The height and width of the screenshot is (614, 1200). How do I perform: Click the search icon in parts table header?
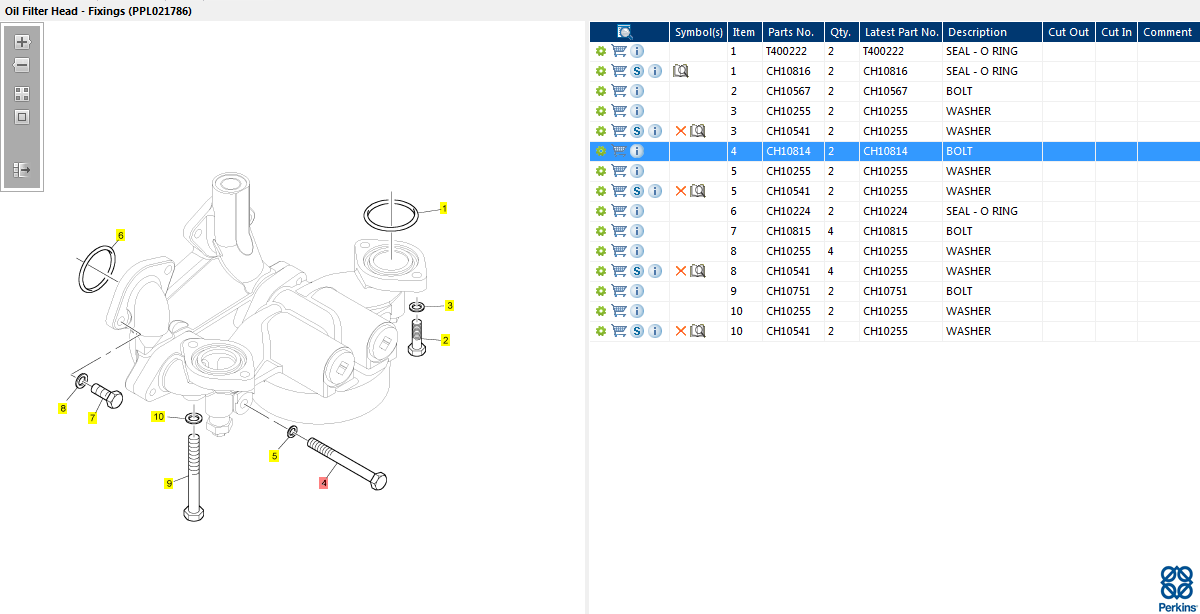[x=625, y=32]
